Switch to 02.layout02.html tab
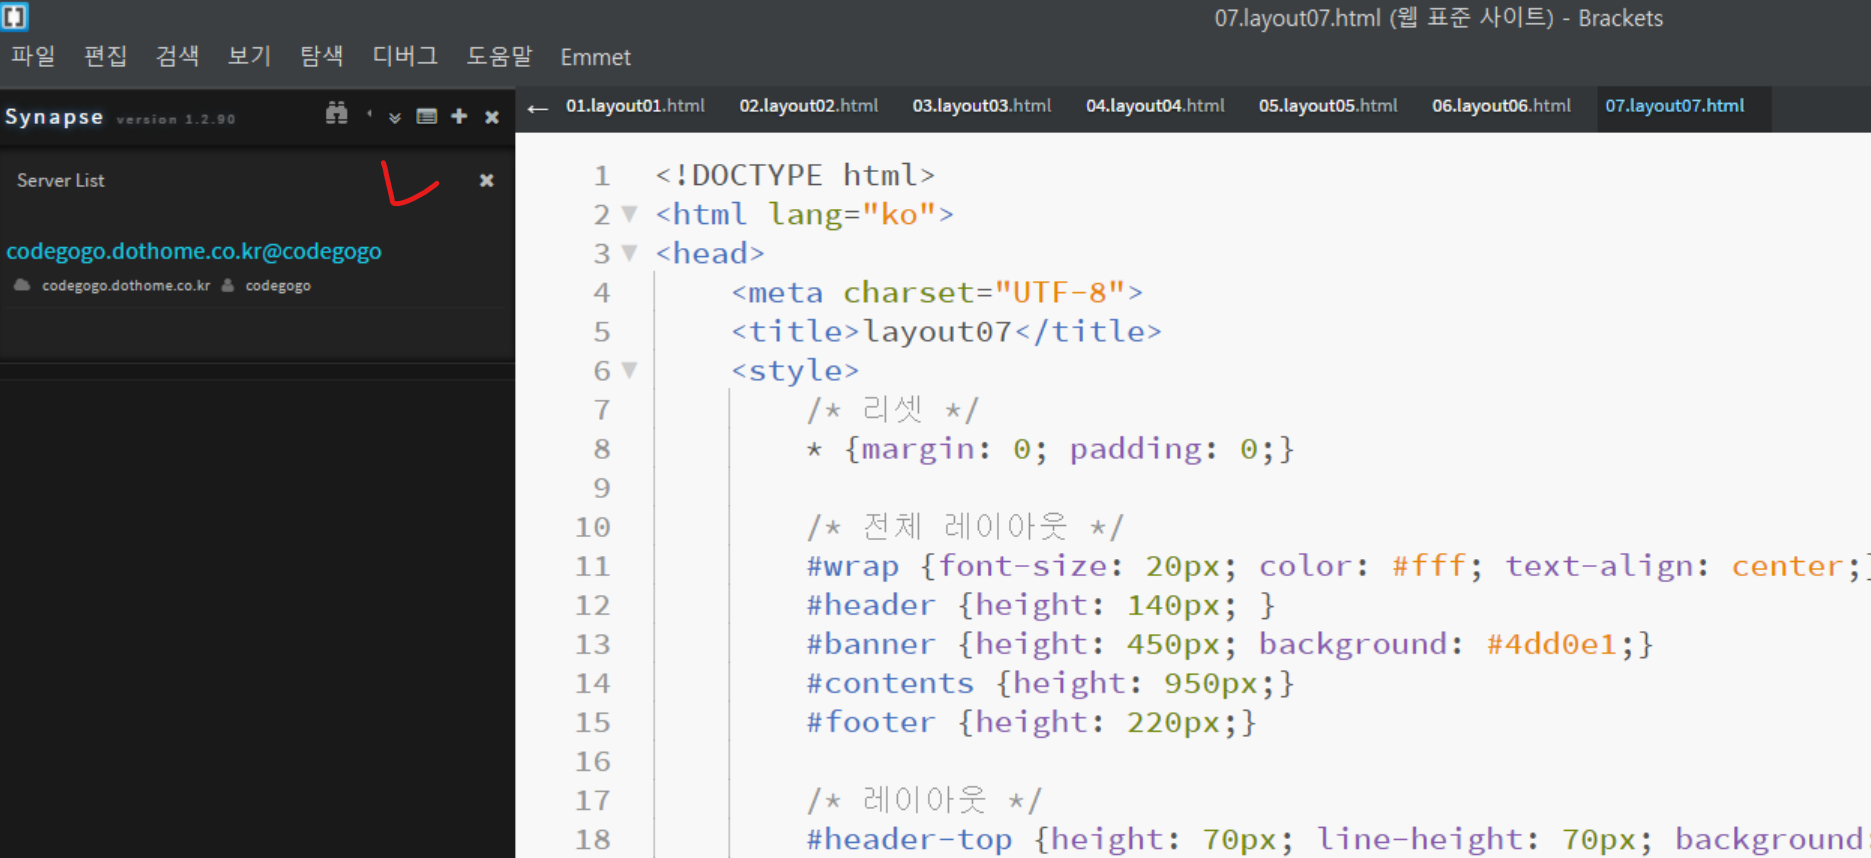The height and width of the screenshot is (858, 1871). [x=809, y=106]
